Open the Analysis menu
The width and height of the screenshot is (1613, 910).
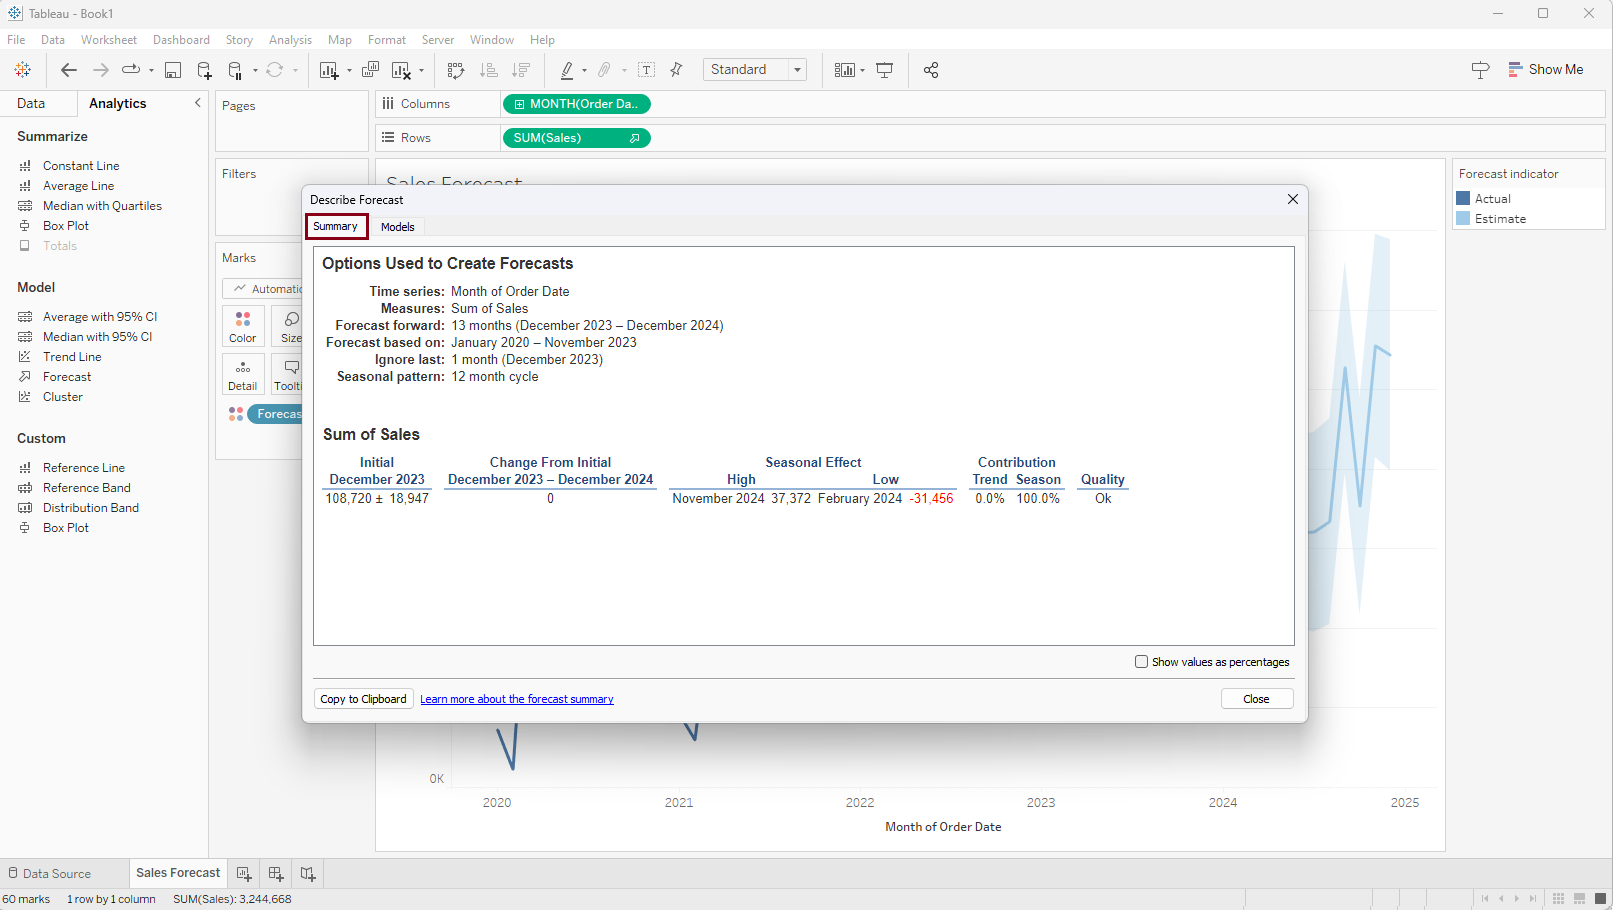(x=290, y=40)
